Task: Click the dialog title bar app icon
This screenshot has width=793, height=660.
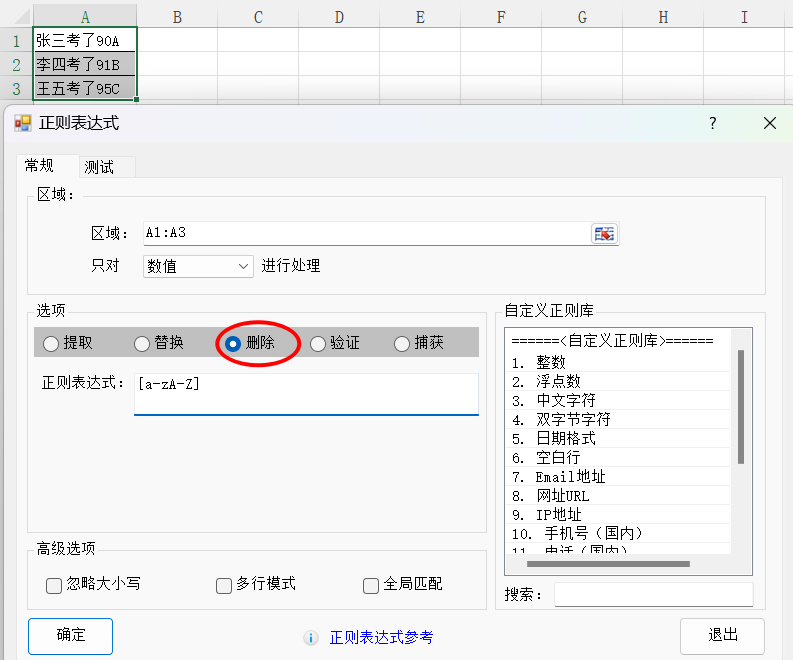Action: point(23,123)
